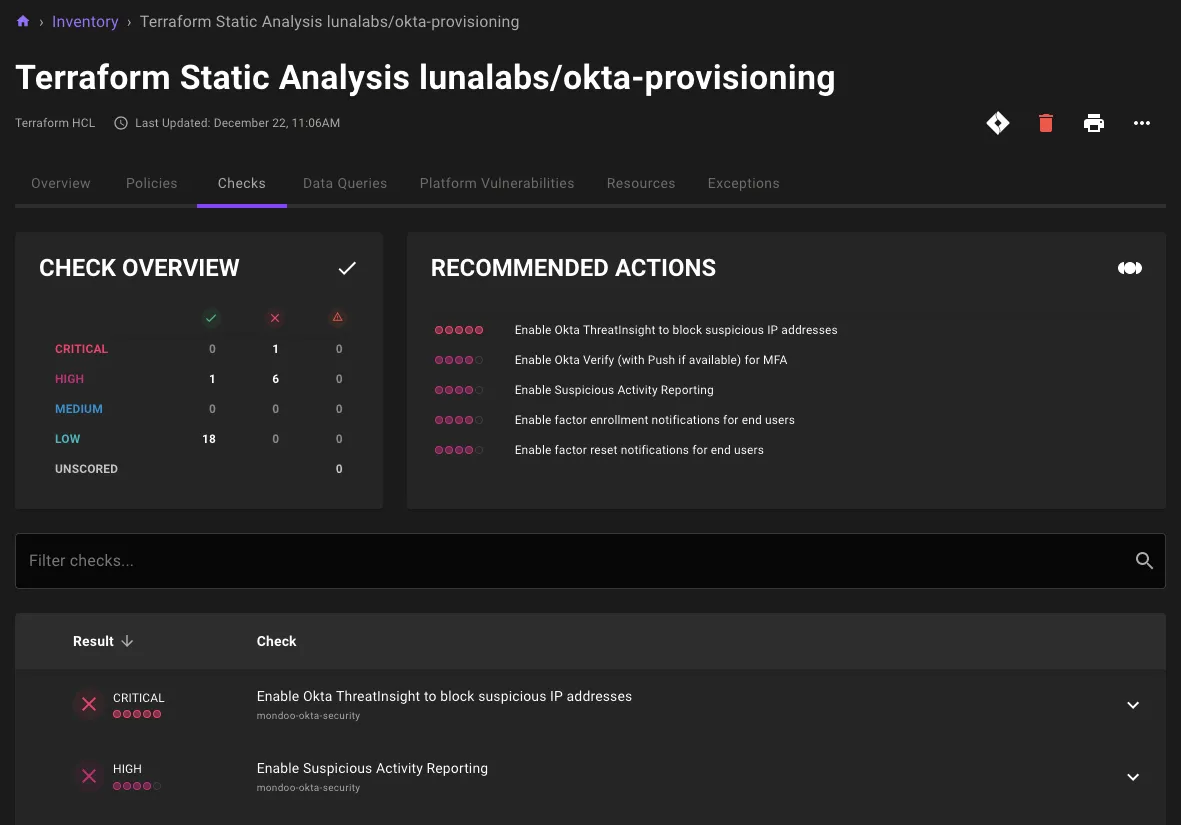Viewport: 1181px width, 825px height.
Task: Go to home via breadcrumb house icon
Action: click(x=23, y=21)
